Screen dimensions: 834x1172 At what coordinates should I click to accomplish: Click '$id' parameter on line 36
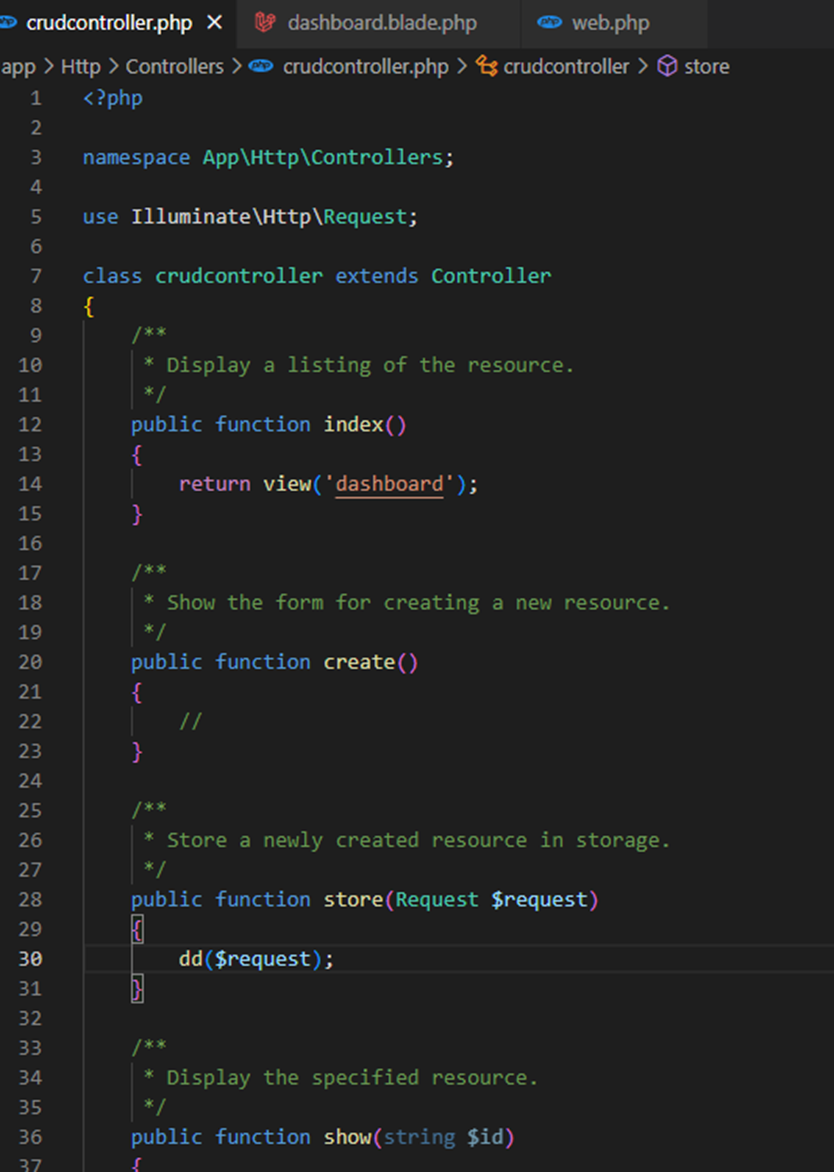click(x=485, y=1138)
